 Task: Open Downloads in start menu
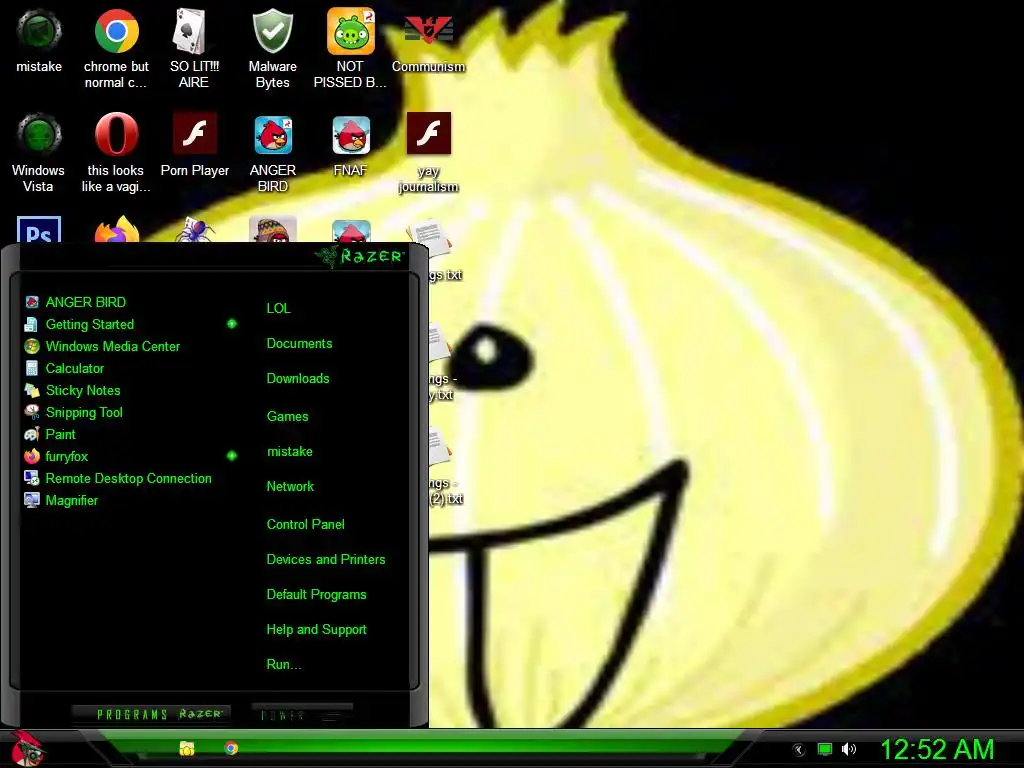(x=298, y=379)
